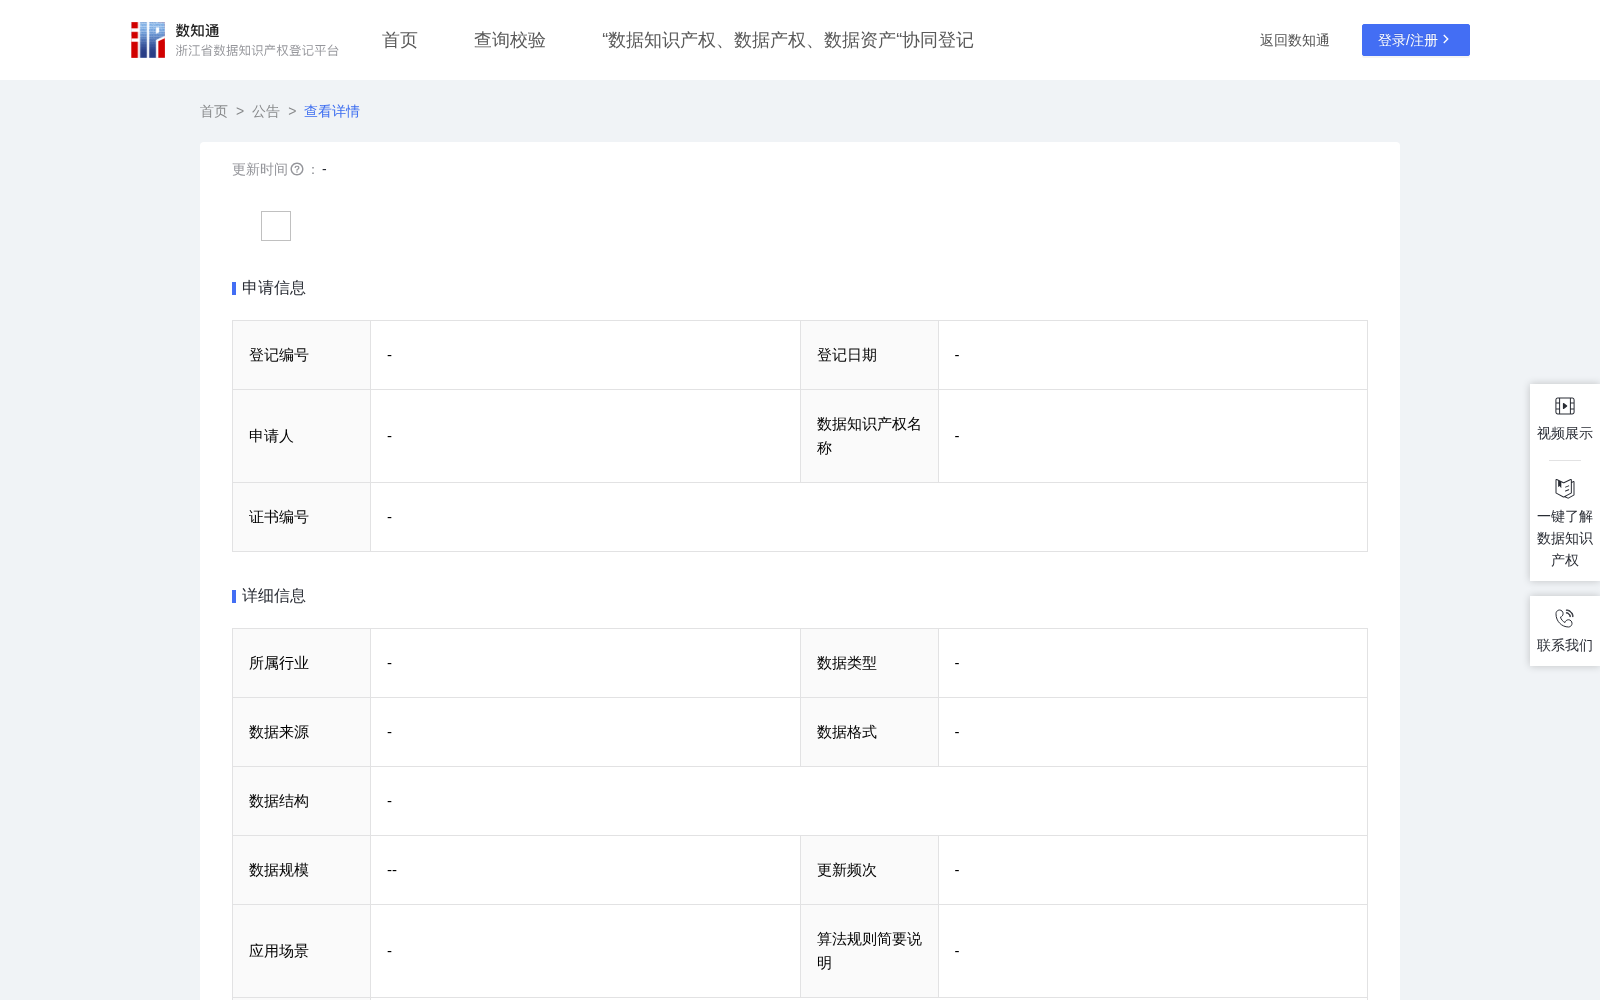Click the 所属行业 table label
The height and width of the screenshot is (1000, 1600).
(x=279, y=663)
